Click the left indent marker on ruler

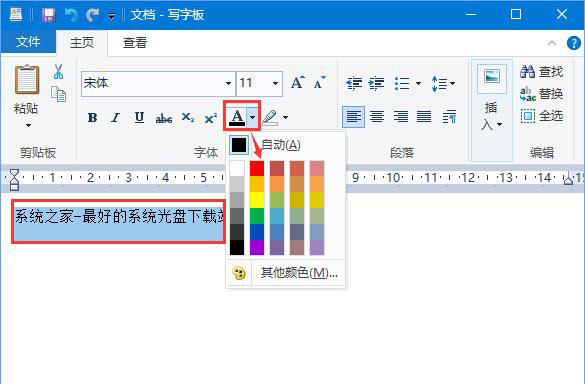(14, 179)
